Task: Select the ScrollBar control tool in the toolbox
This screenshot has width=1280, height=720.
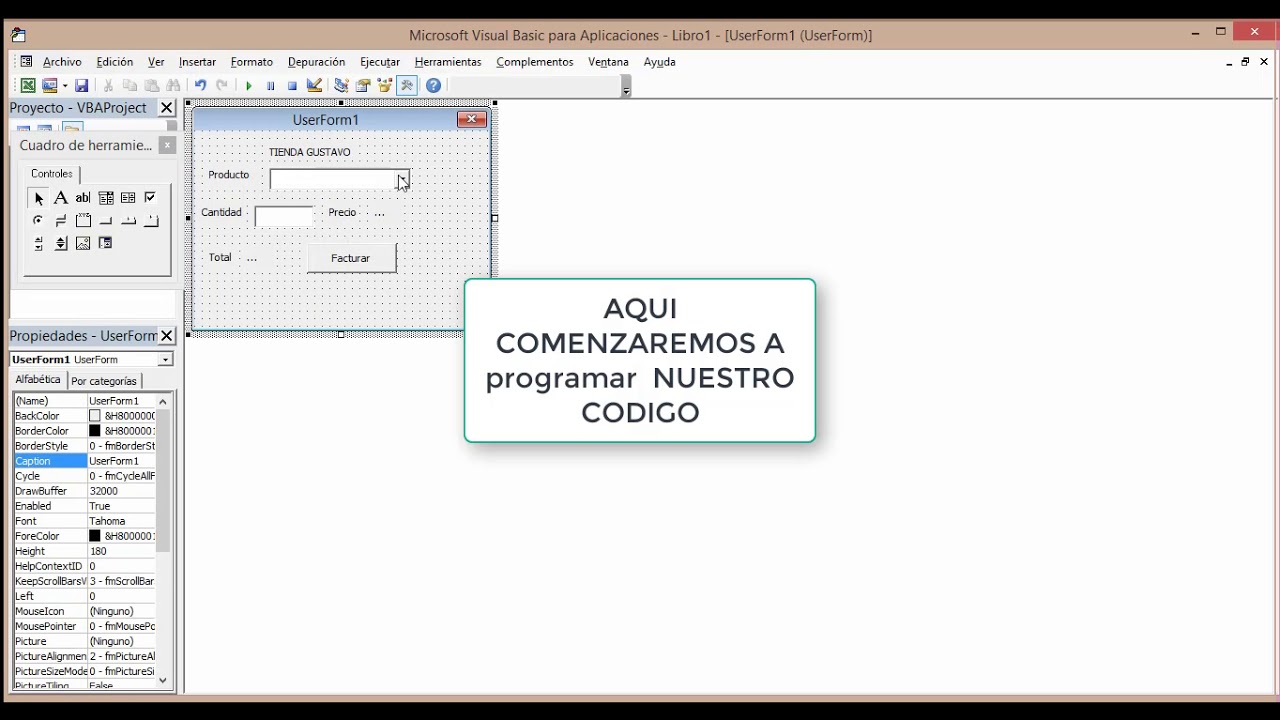Action: (x=38, y=243)
